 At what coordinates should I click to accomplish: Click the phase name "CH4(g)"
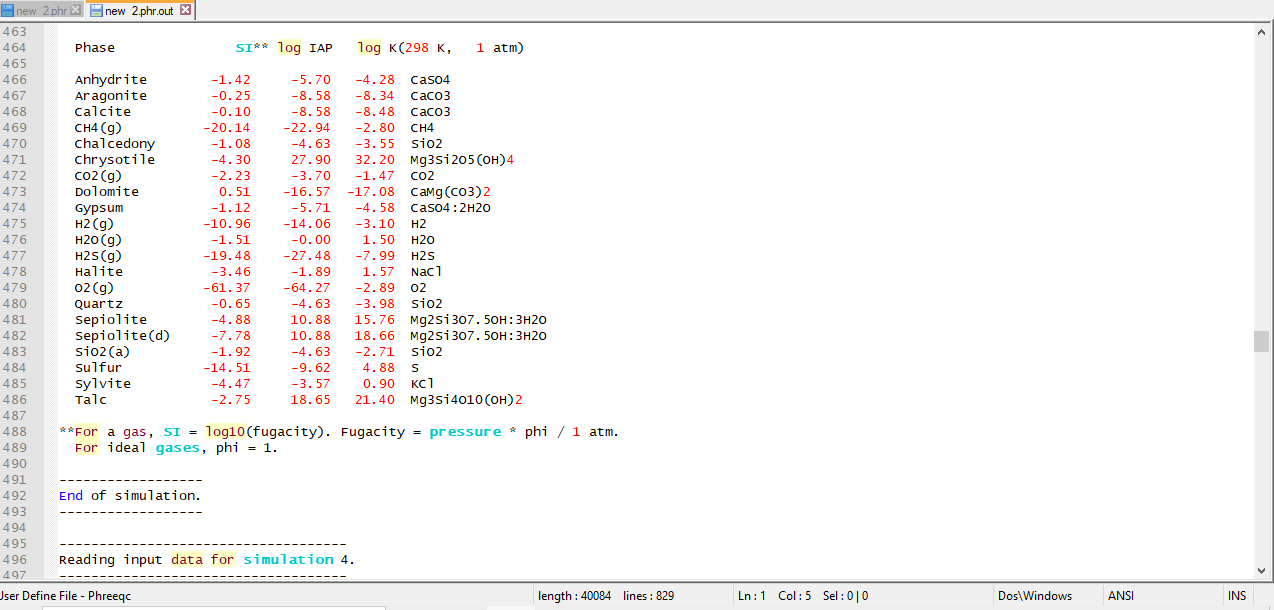coord(99,128)
